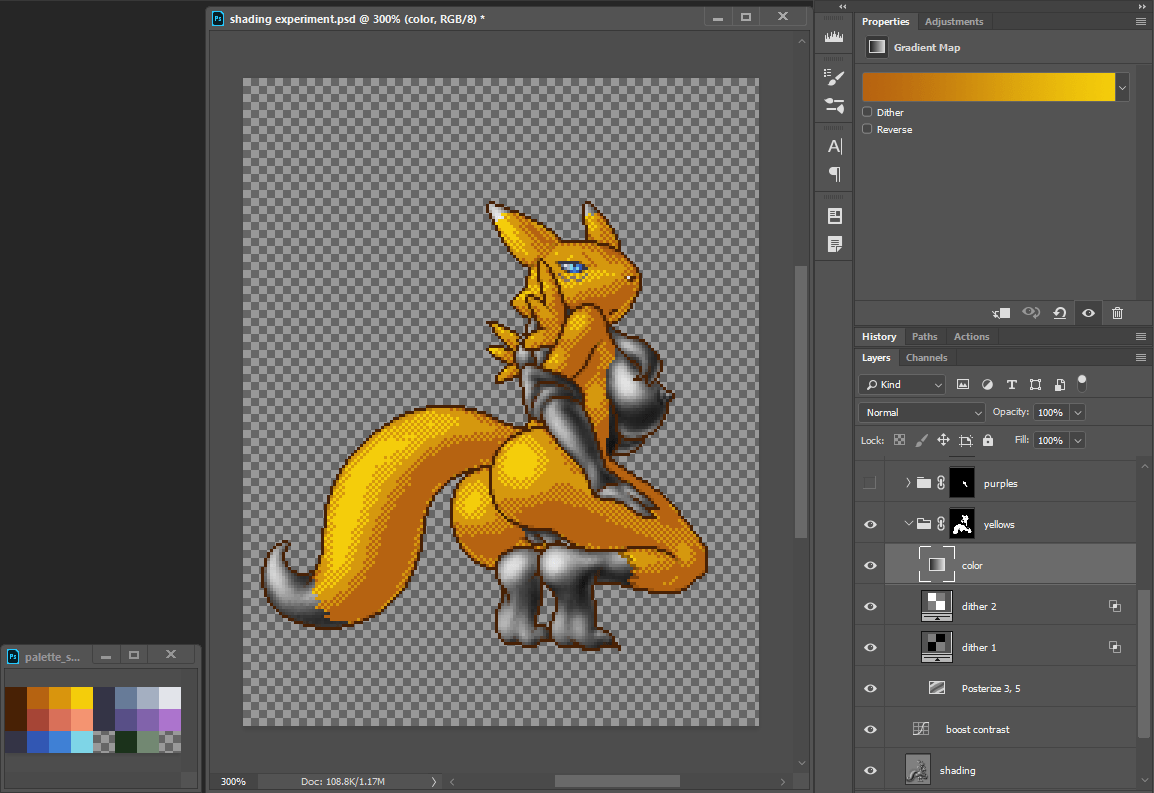
Task: Click the clip to layer icon
Action: (x=1002, y=313)
